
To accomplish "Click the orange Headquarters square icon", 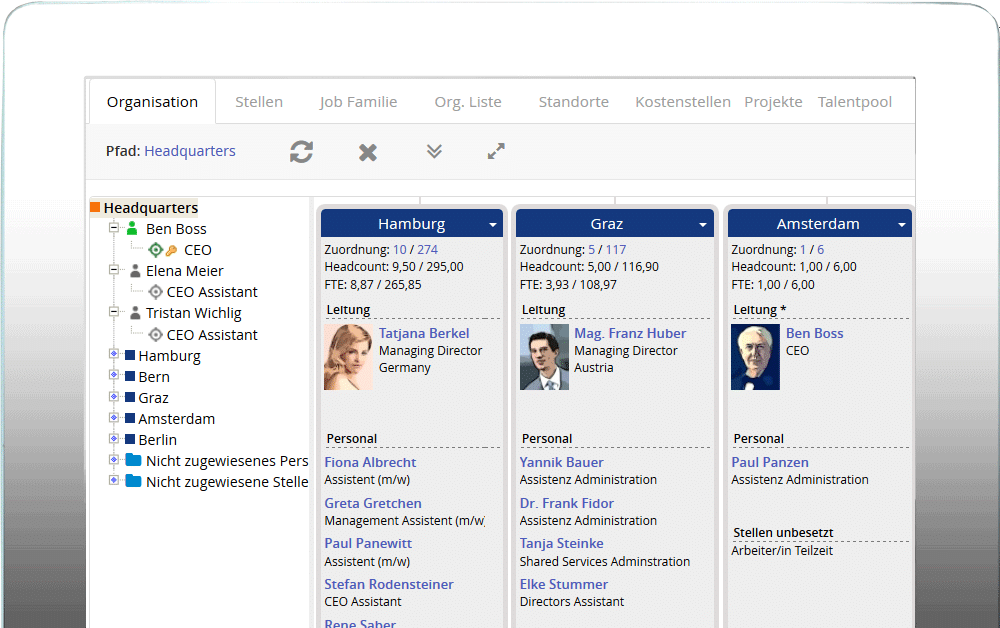I will click(95, 207).
